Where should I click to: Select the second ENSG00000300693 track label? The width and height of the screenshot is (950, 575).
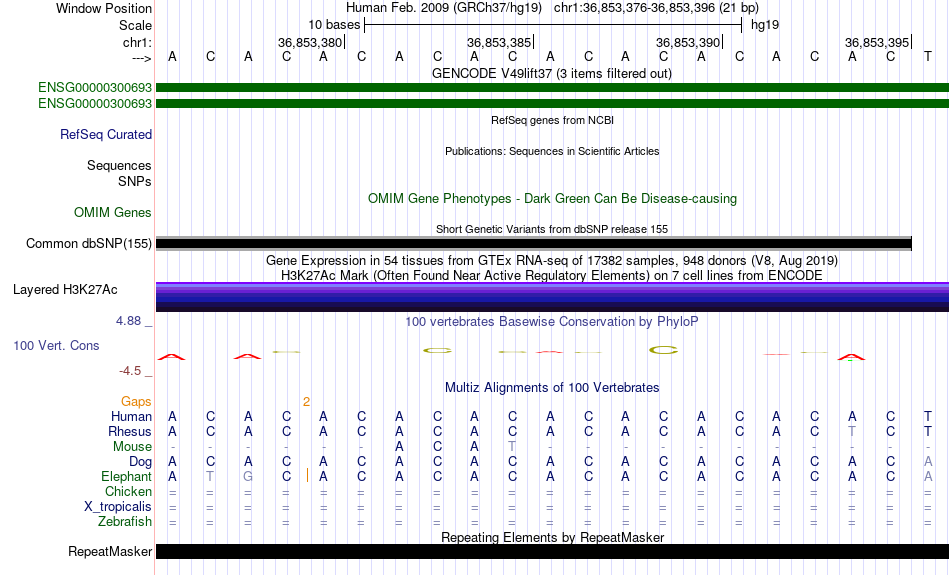[x=95, y=104]
